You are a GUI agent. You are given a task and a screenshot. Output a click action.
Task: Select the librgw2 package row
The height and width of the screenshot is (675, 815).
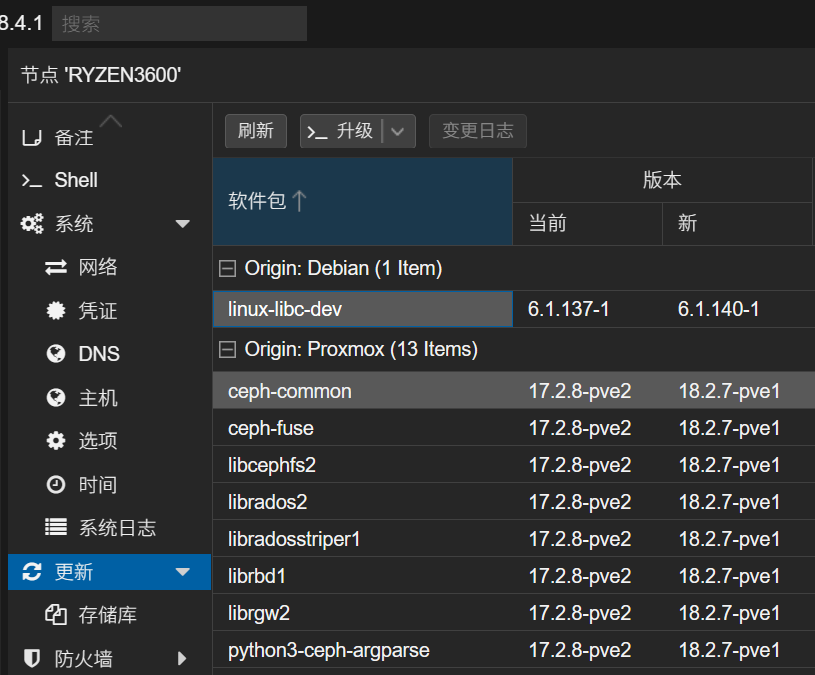tap(514, 613)
